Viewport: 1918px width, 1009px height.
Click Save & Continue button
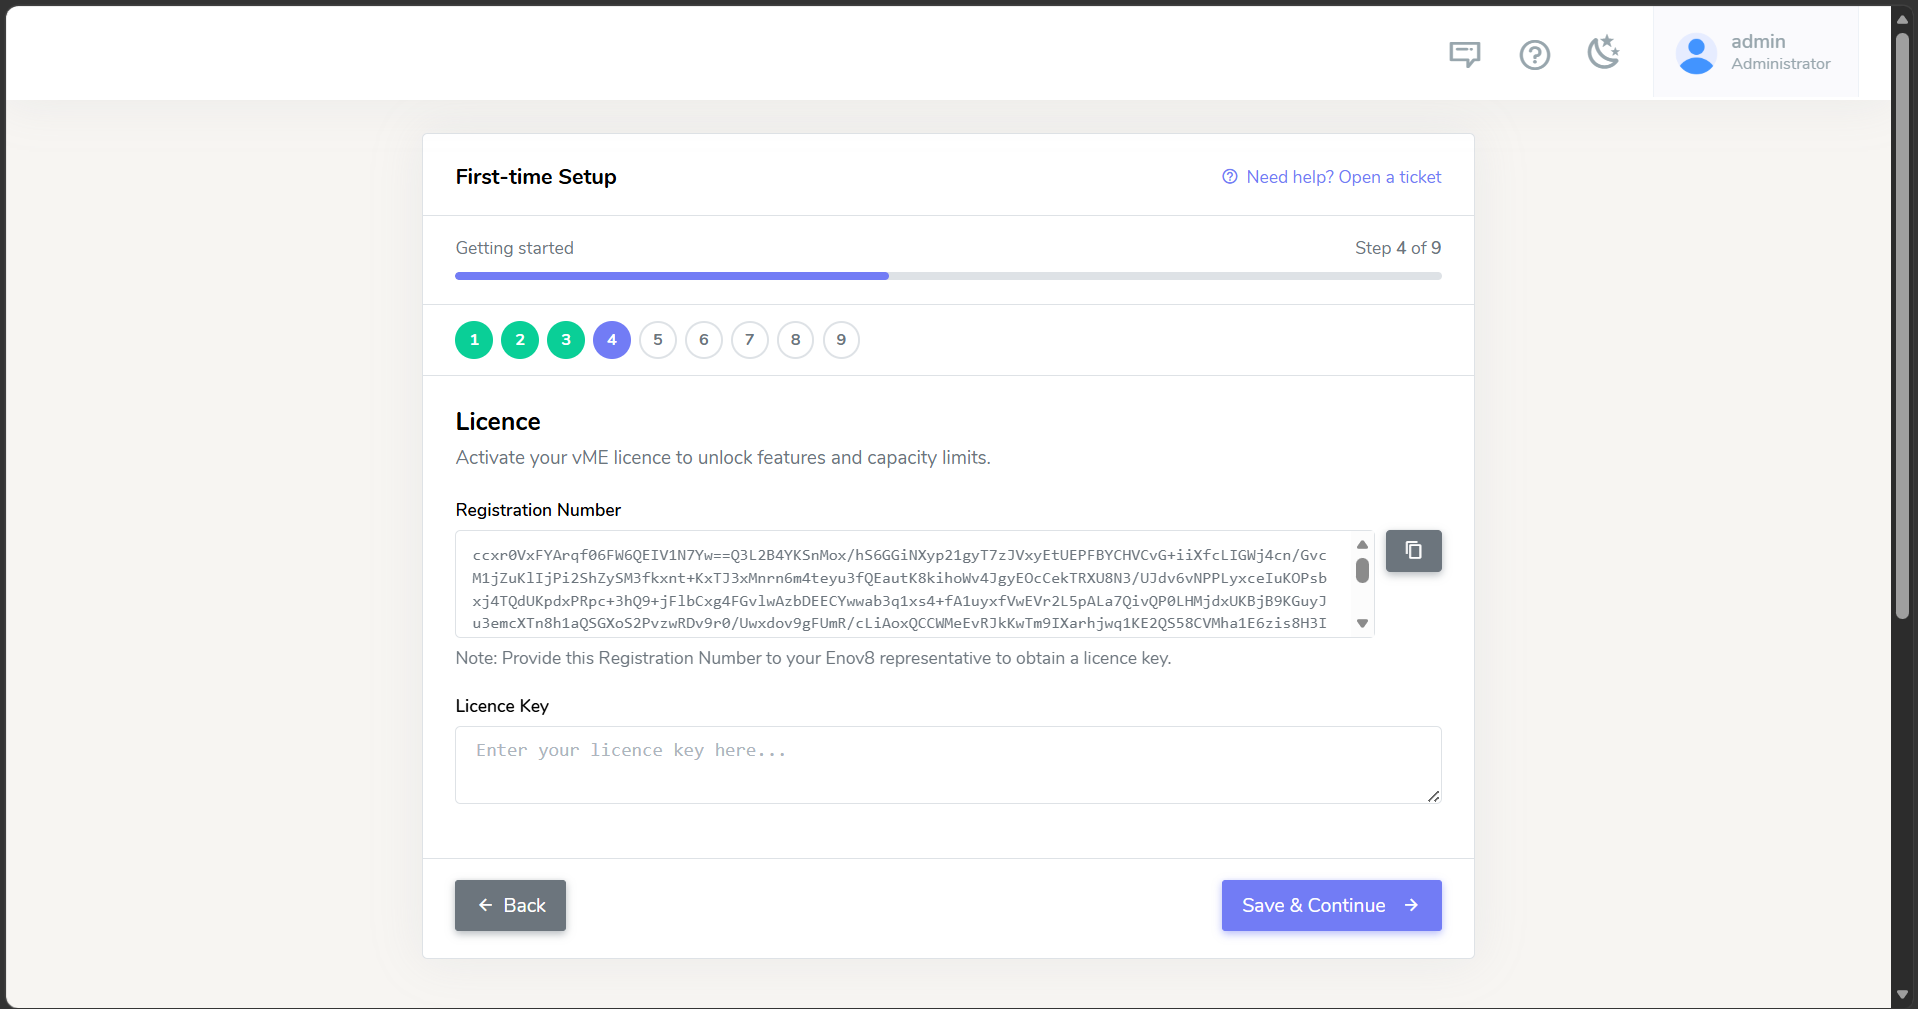point(1331,905)
